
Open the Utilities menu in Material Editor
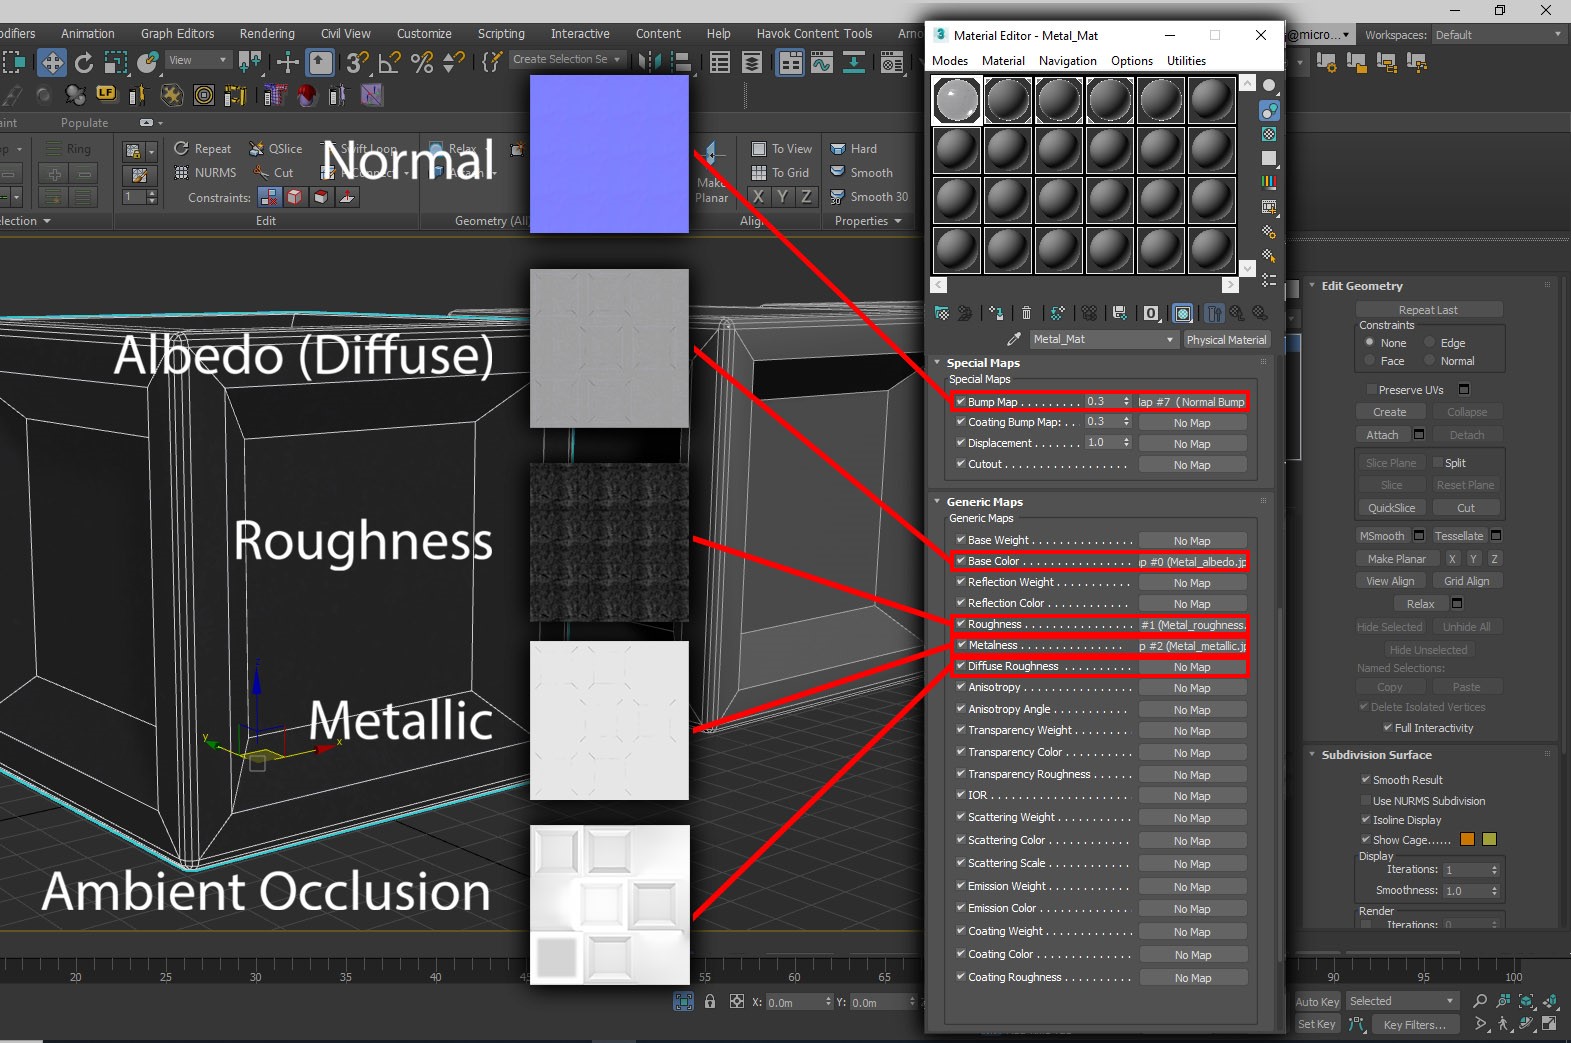coord(1186,60)
